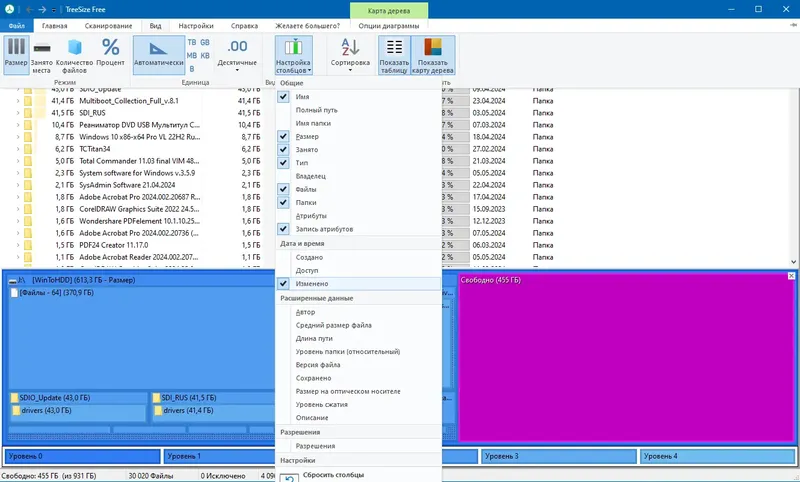The image size is (800, 482).
Task: Click Показать таблицу button
Action: point(394,55)
